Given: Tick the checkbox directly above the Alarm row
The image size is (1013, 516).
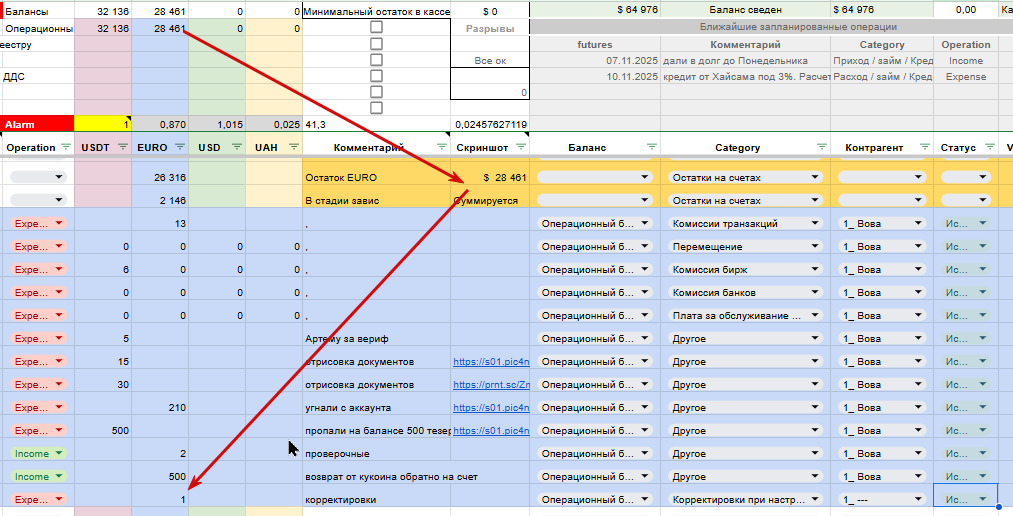Looking at the screenshot, I should pyautogui.click(x=376, y=107).
